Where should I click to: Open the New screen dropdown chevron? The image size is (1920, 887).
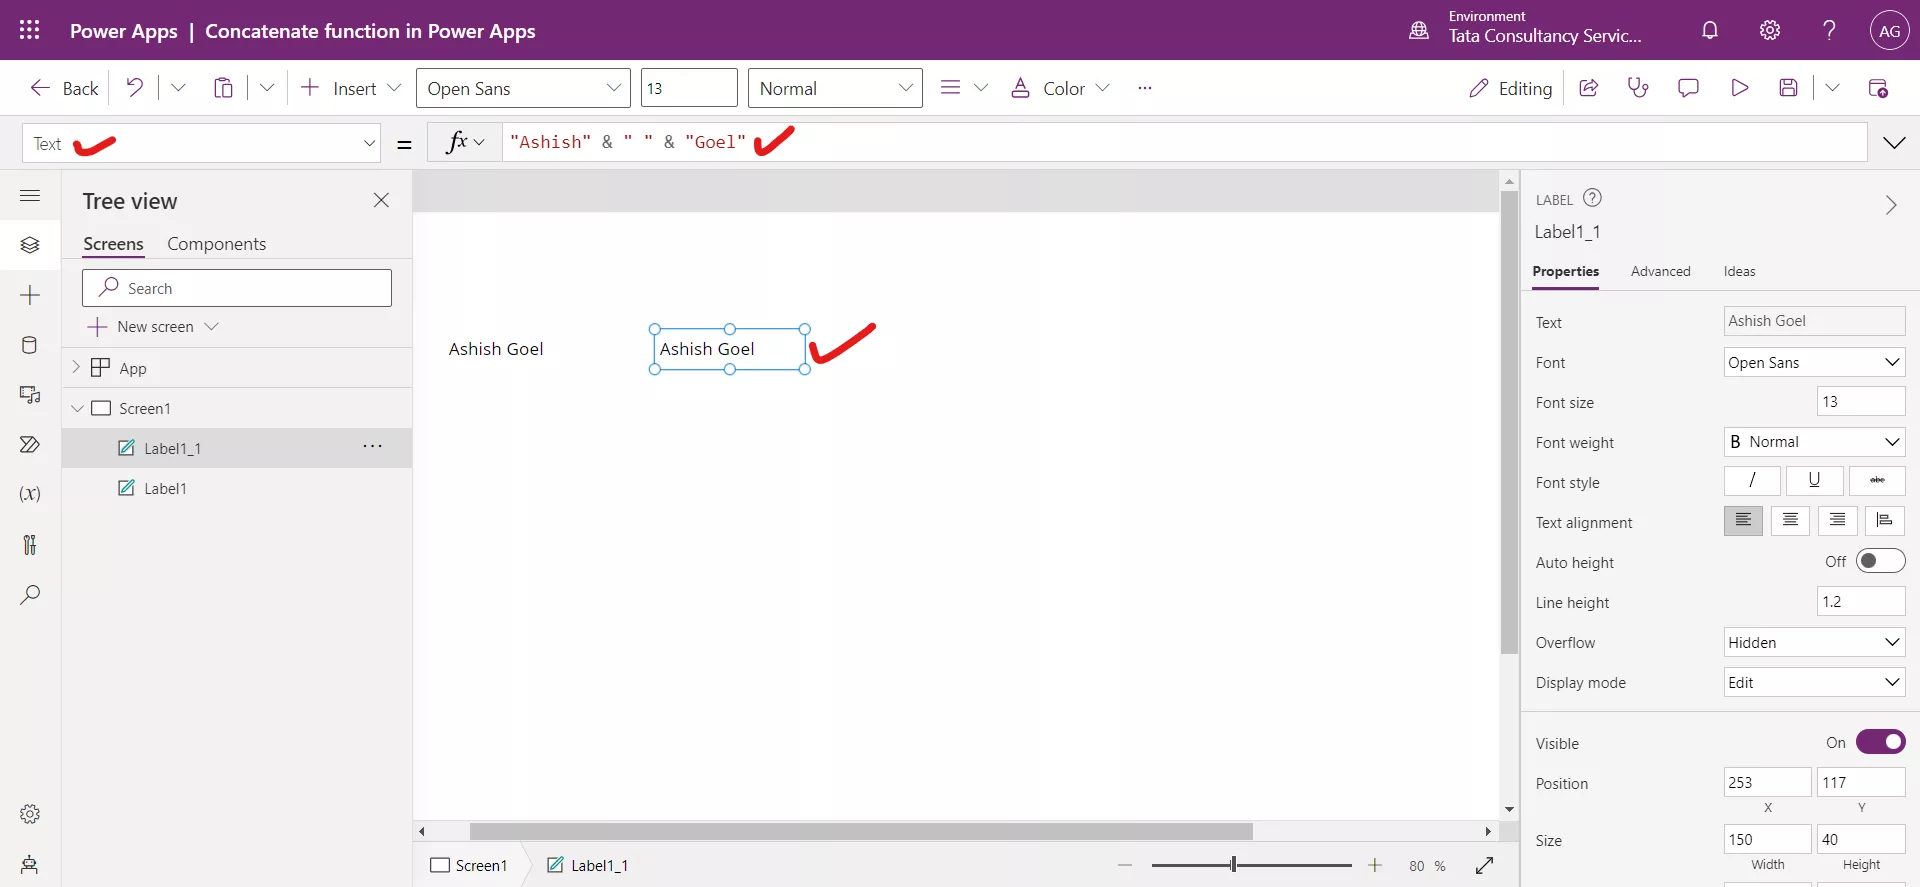pos(211,327)
